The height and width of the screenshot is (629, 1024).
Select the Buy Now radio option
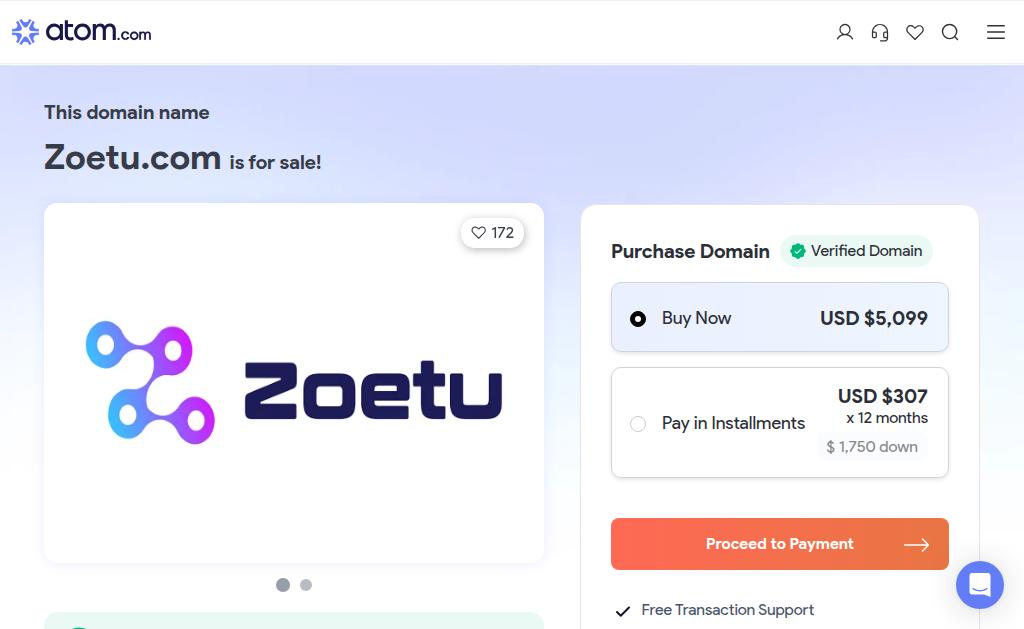638,319
